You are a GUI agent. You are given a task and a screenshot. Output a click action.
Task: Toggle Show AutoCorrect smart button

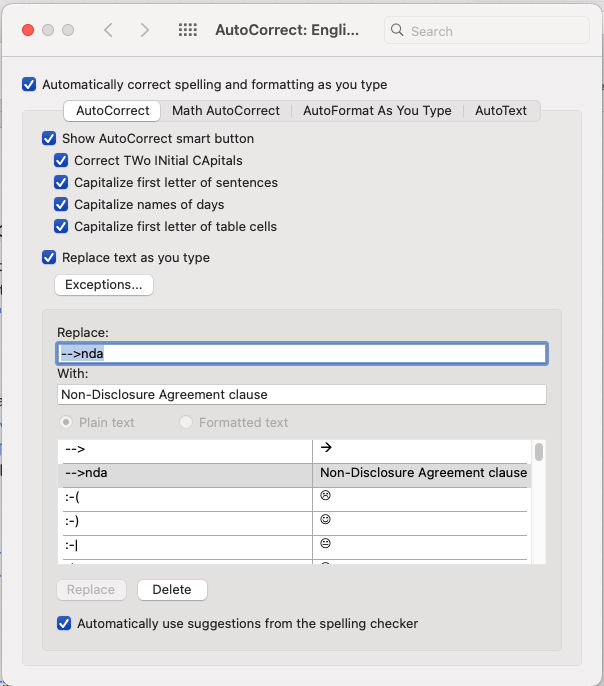click(x=49, y=138)
